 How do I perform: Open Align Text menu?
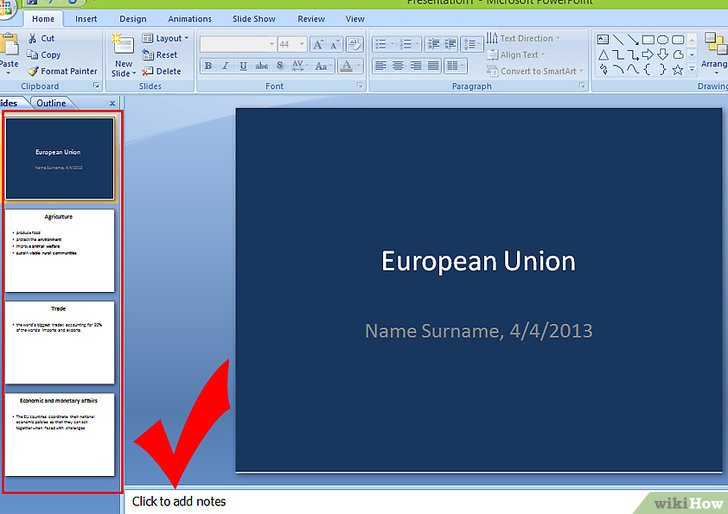(516, 55)
